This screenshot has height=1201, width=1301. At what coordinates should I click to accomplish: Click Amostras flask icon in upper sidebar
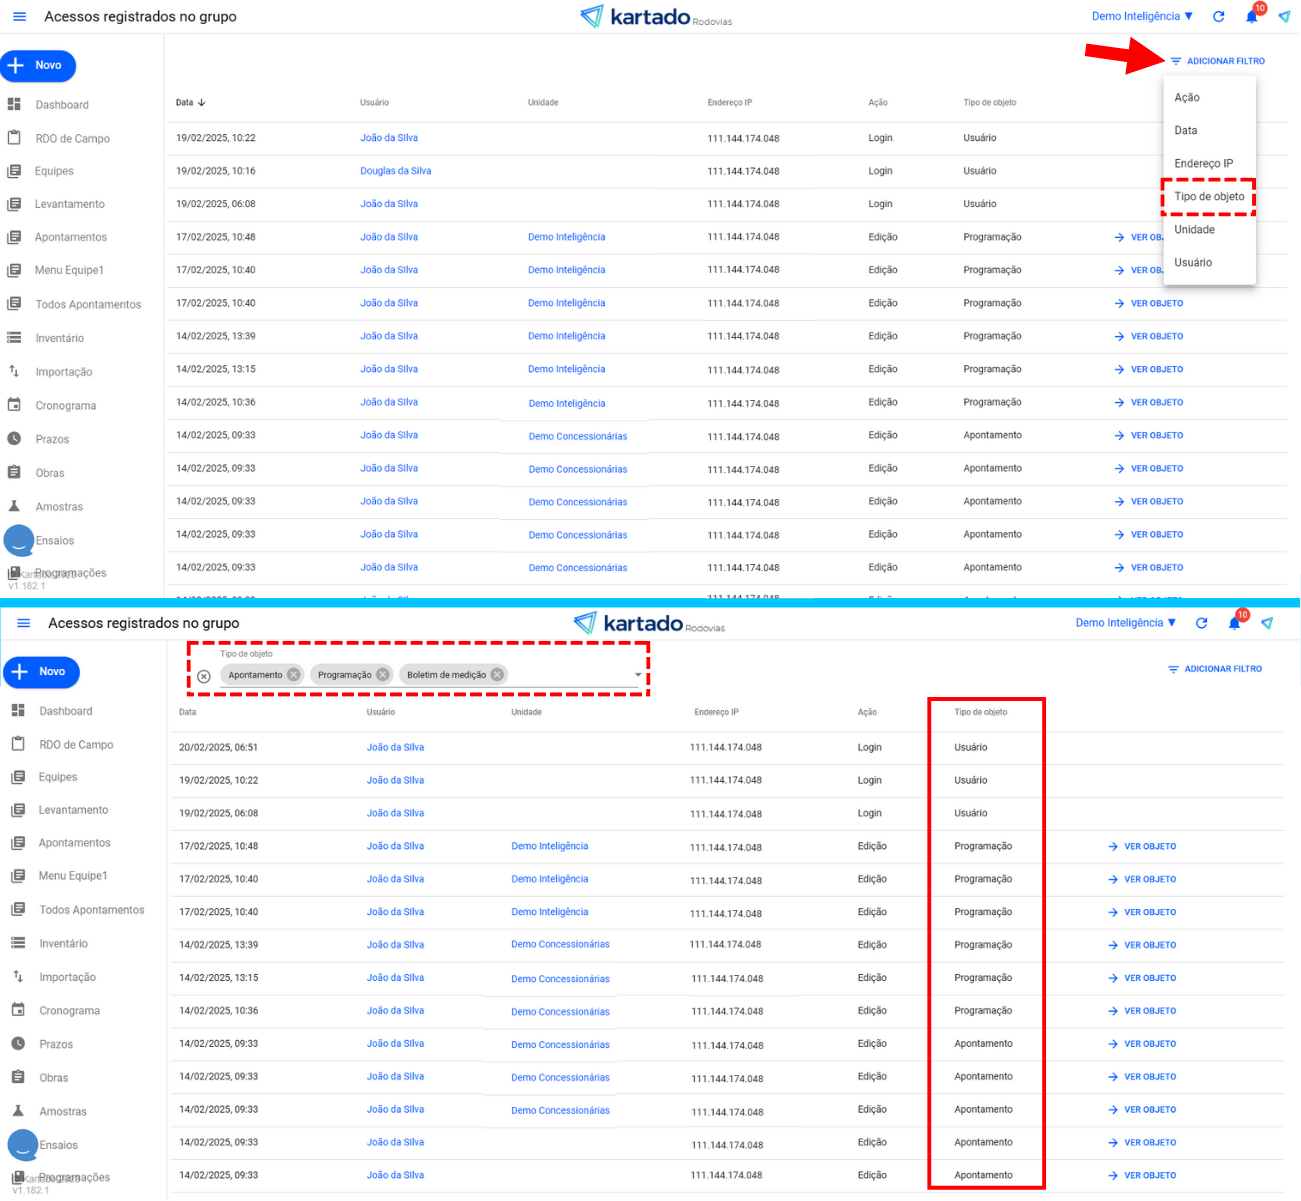pos(14,507)
